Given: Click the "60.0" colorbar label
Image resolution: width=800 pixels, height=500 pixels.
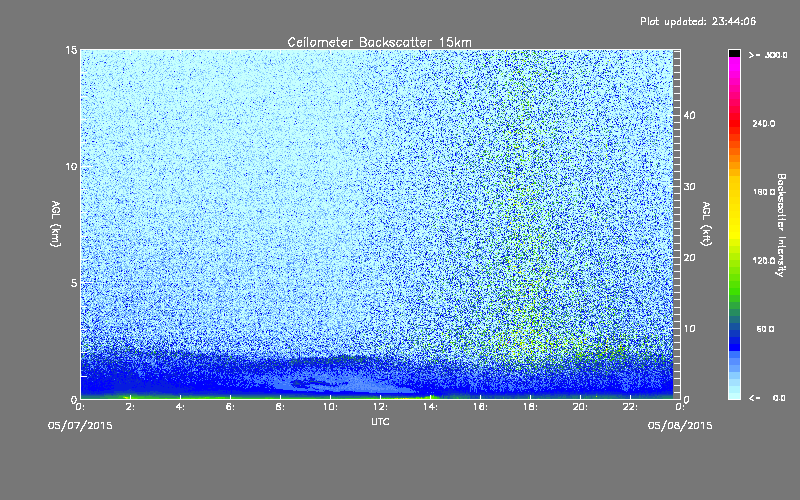Looking at the screenshot, I should (x=765, y=329).
